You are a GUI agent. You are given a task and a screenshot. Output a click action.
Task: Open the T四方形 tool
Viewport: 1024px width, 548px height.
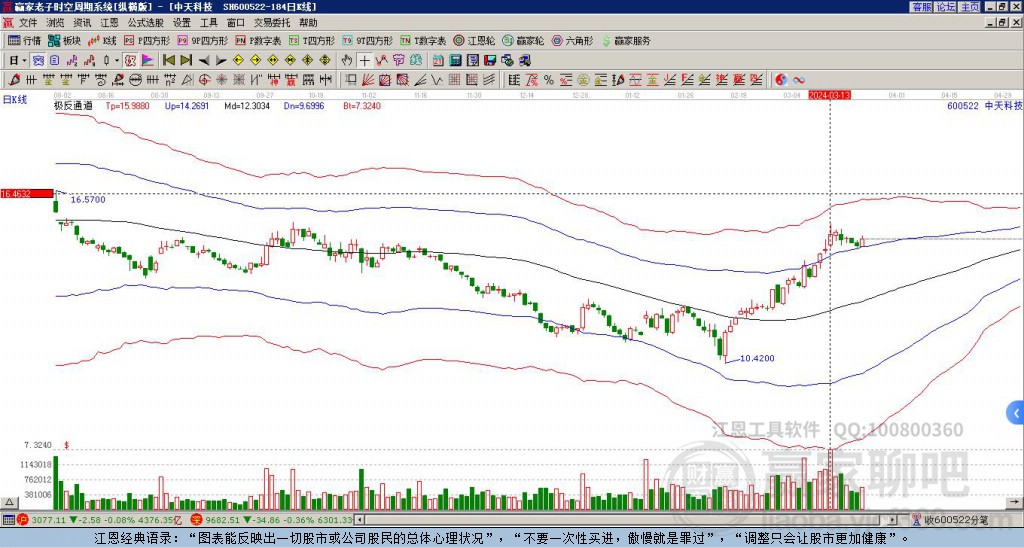click(312, 40)
